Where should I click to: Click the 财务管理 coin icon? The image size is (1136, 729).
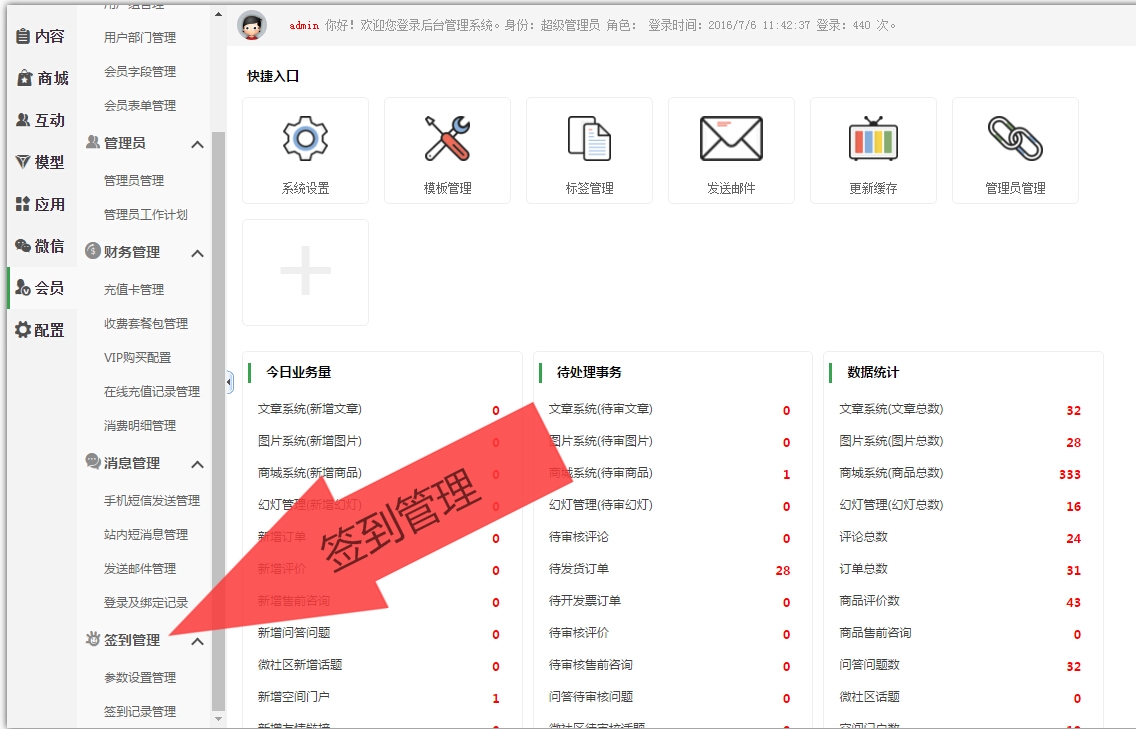pyautogui.click(x=93, y=251)
